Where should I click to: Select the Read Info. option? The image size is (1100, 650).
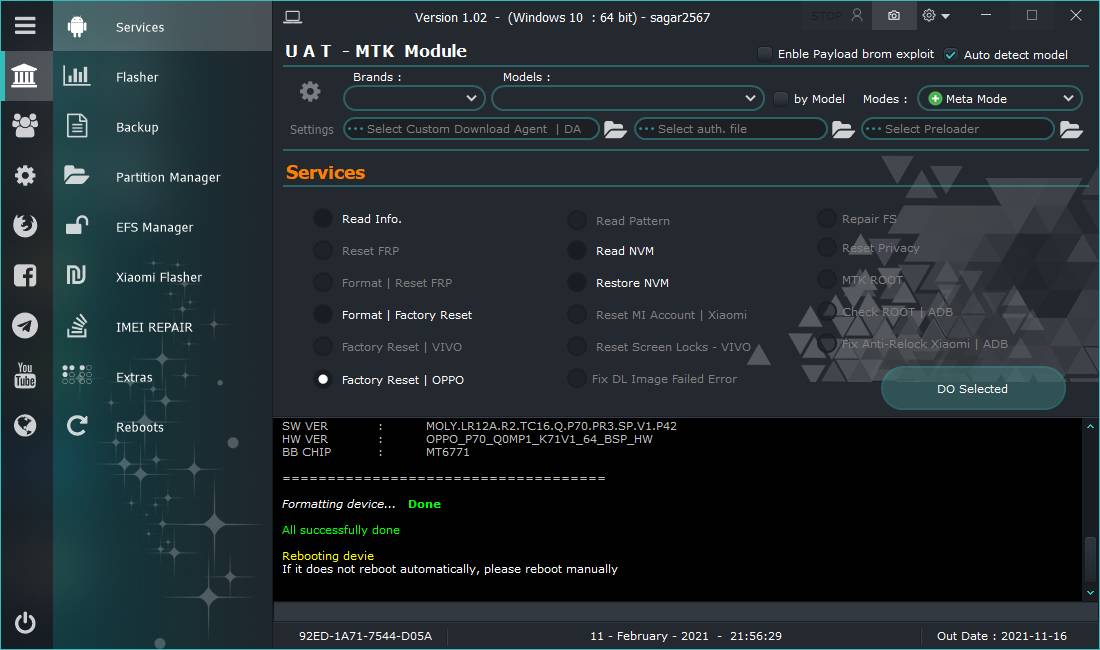coord(323,219)
